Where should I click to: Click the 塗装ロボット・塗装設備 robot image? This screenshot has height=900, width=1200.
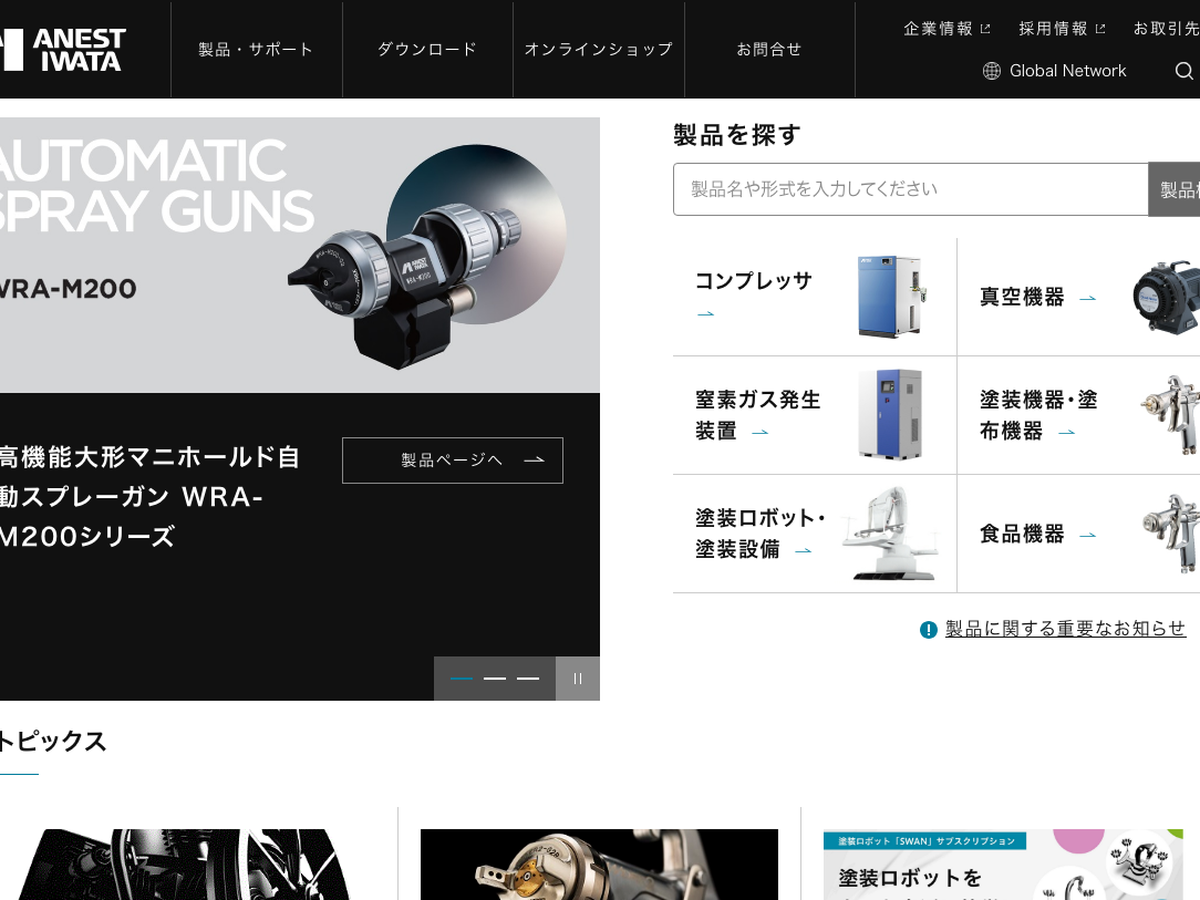pyautogui.click(x=889, y=533)
